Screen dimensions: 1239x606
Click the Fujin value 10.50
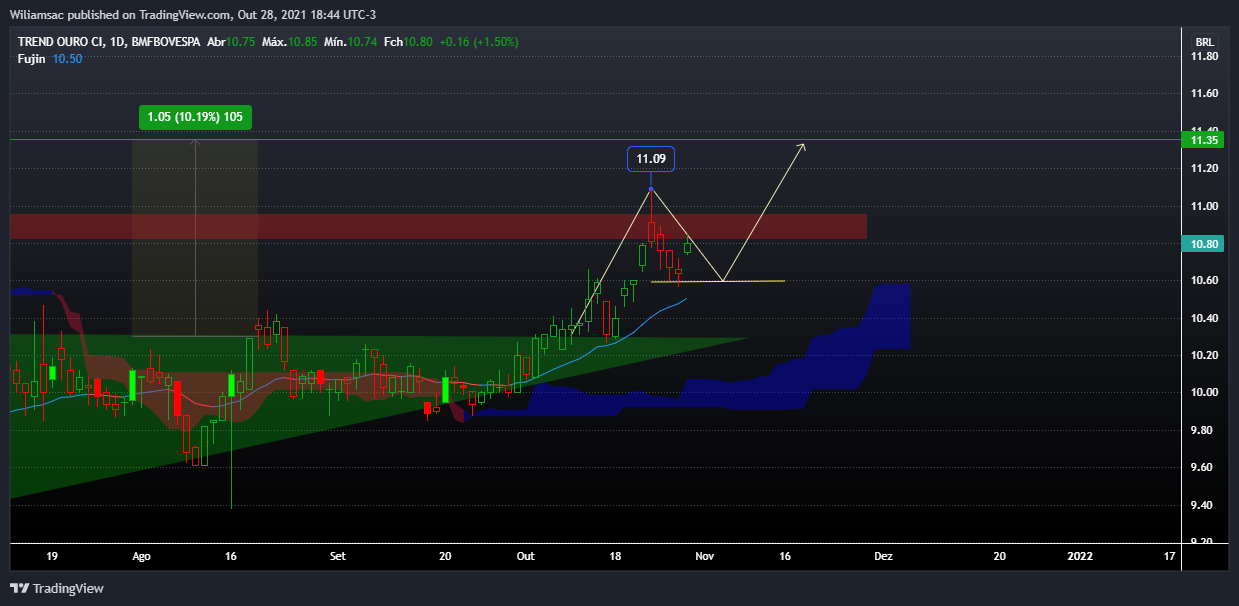[x=68, y=59]
